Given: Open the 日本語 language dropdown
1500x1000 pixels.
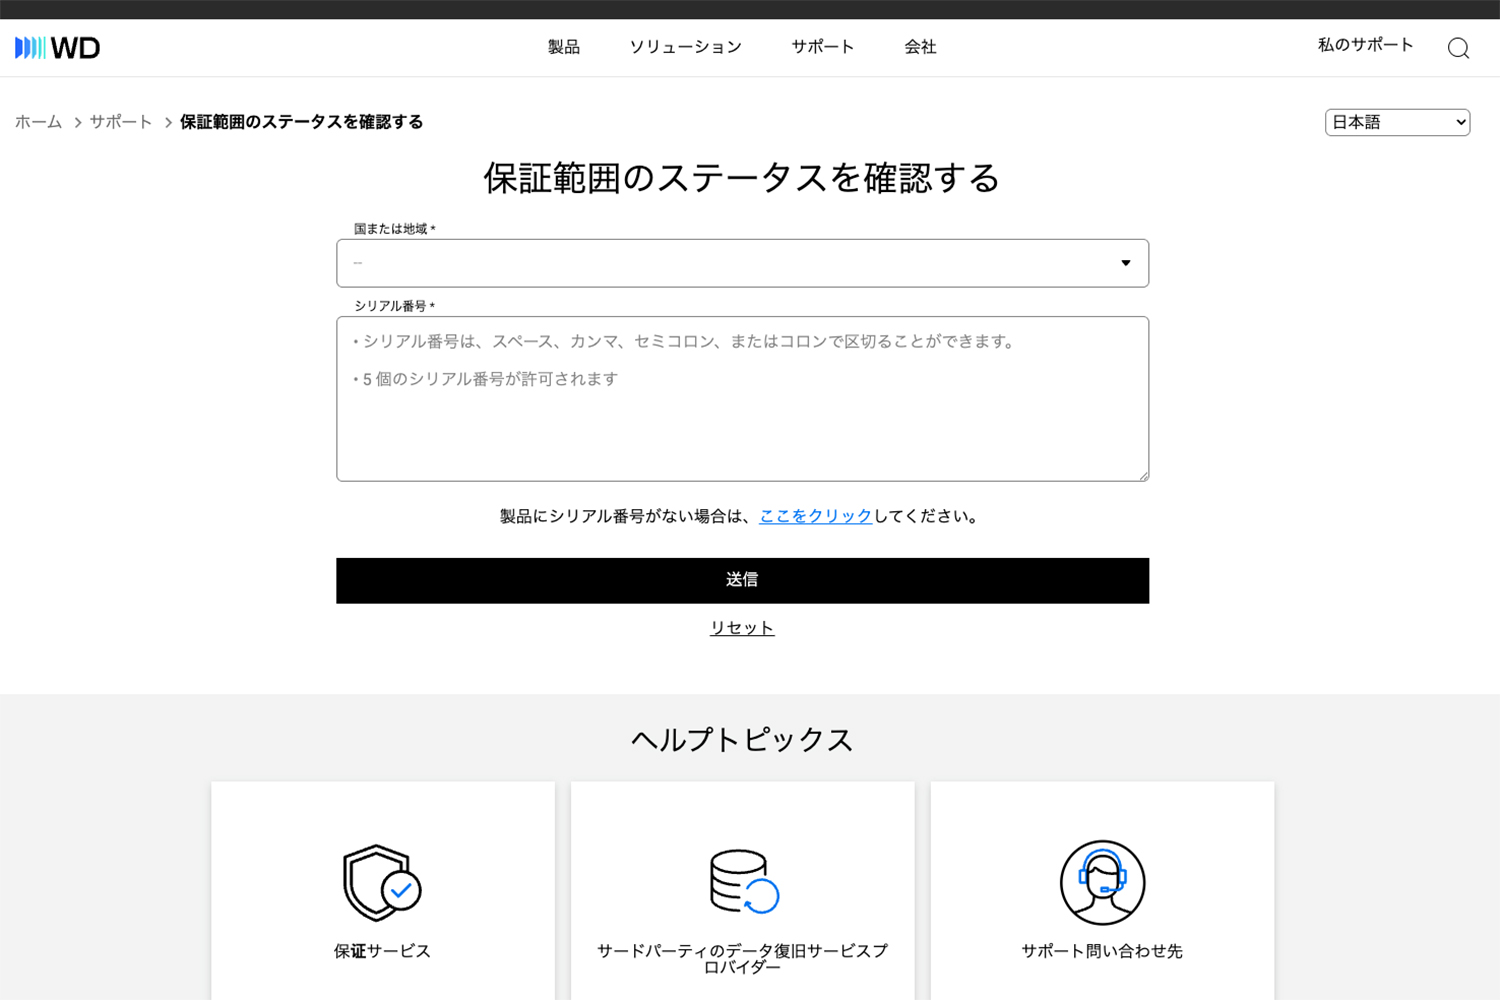Looking at the screenshot, I should 1397,122.
